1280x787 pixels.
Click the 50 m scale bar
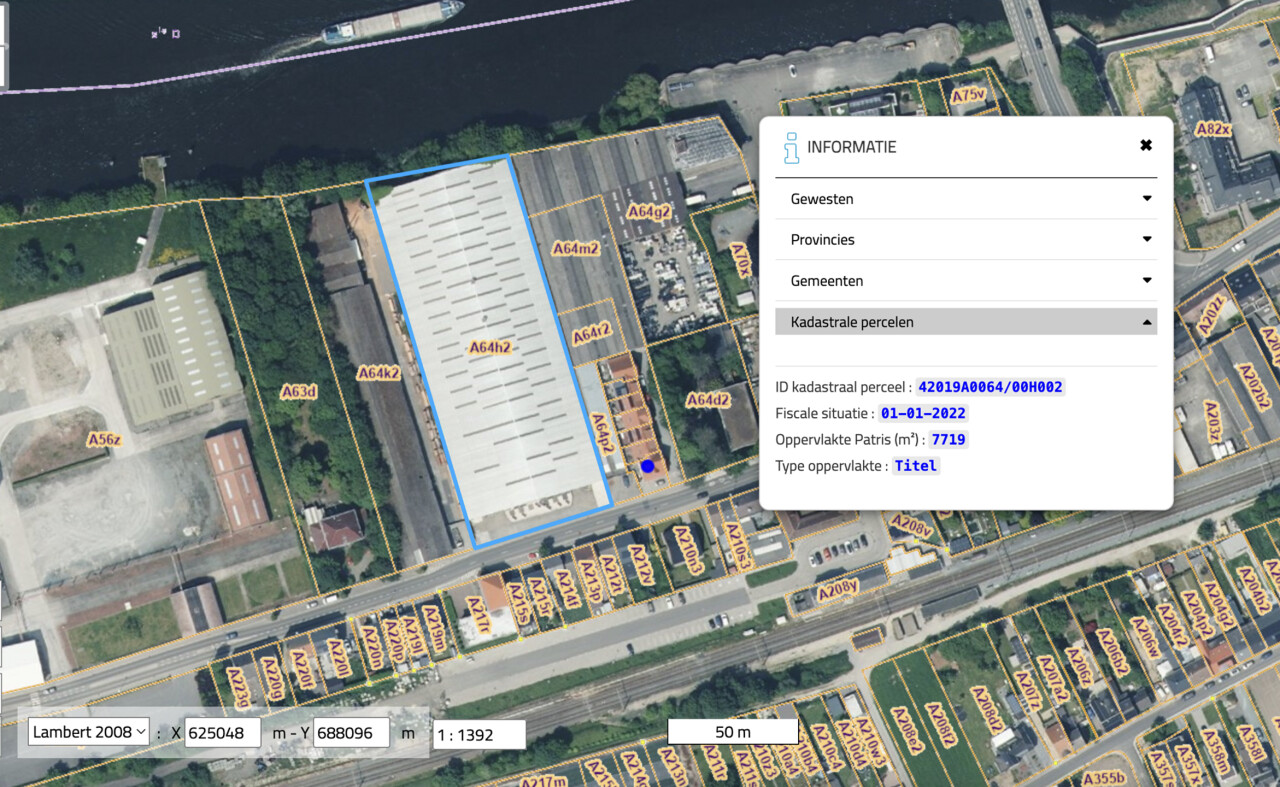click(x=732, y=732)
